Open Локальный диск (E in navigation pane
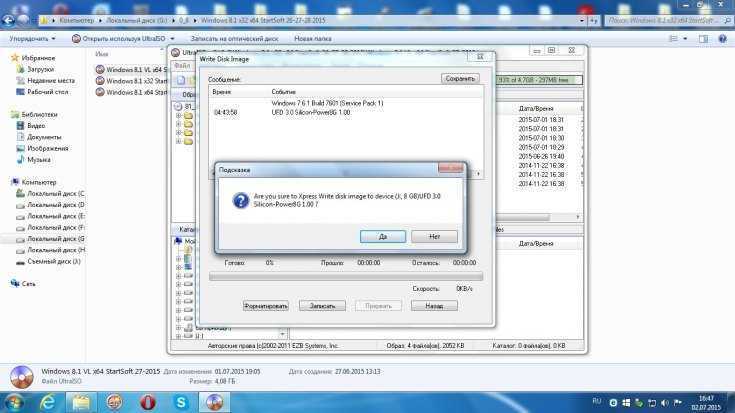This screenshot has height=413, width=735. (51, 216)
